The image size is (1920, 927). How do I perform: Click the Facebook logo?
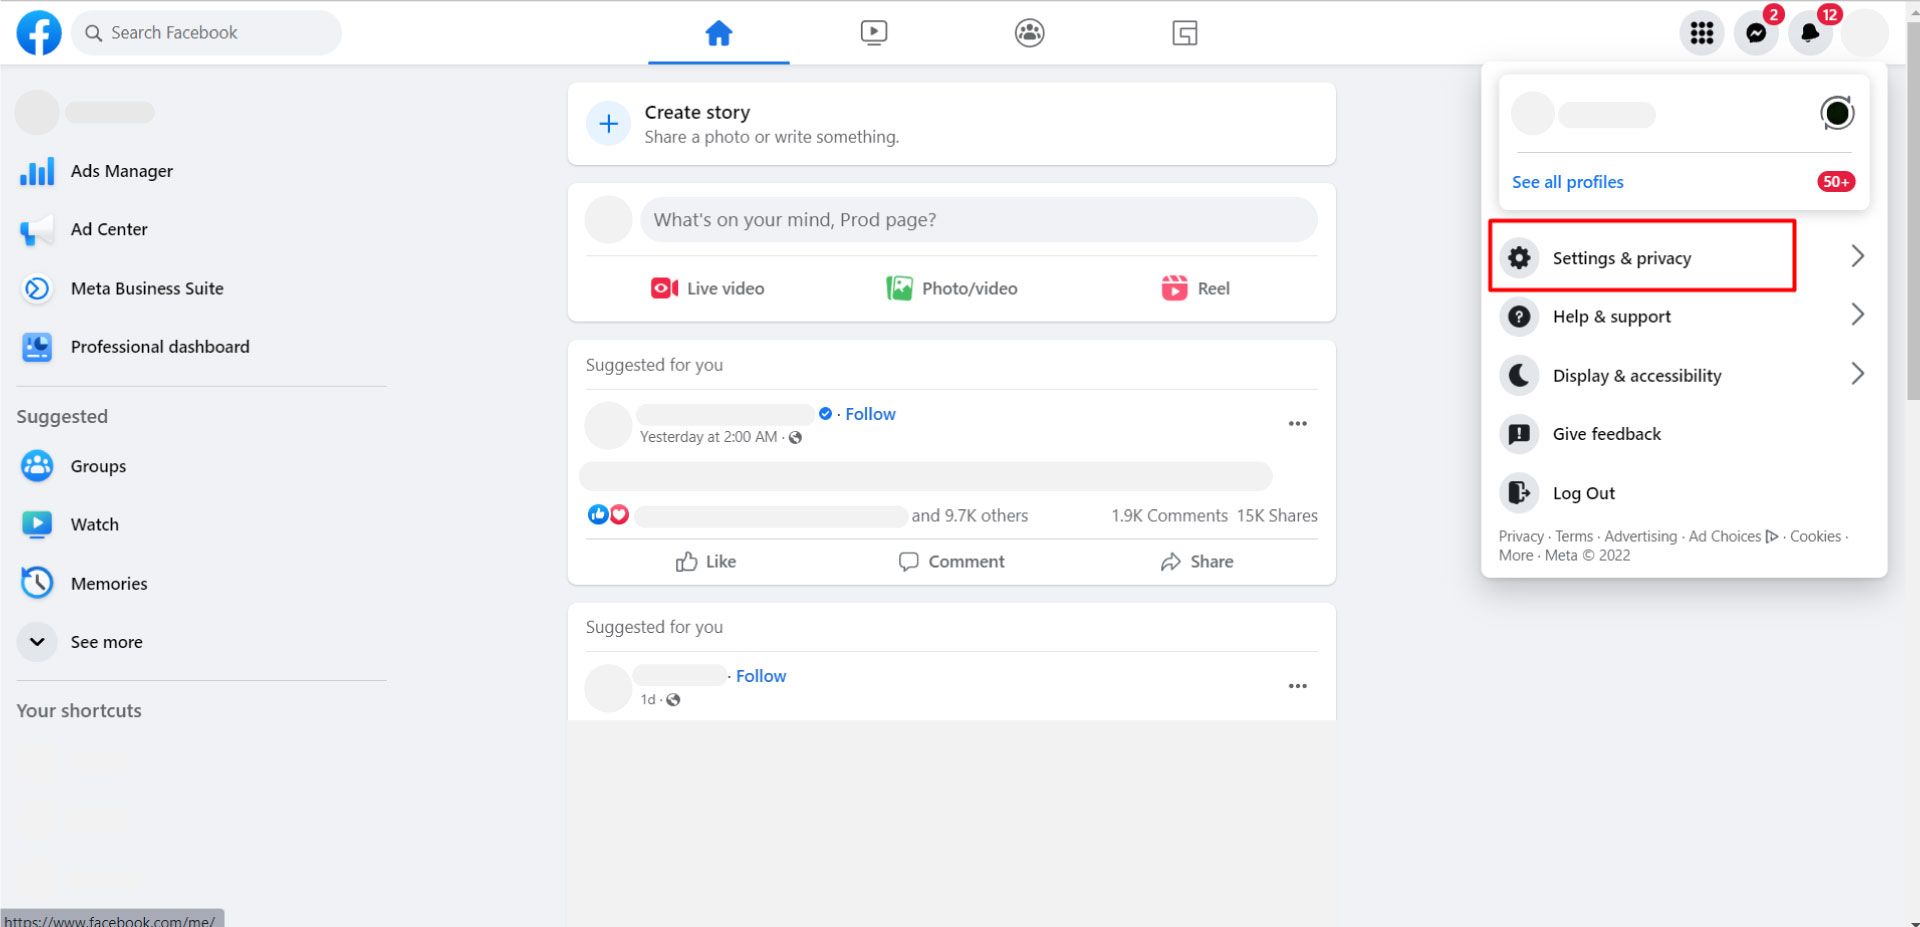click(x=39, y=33)
